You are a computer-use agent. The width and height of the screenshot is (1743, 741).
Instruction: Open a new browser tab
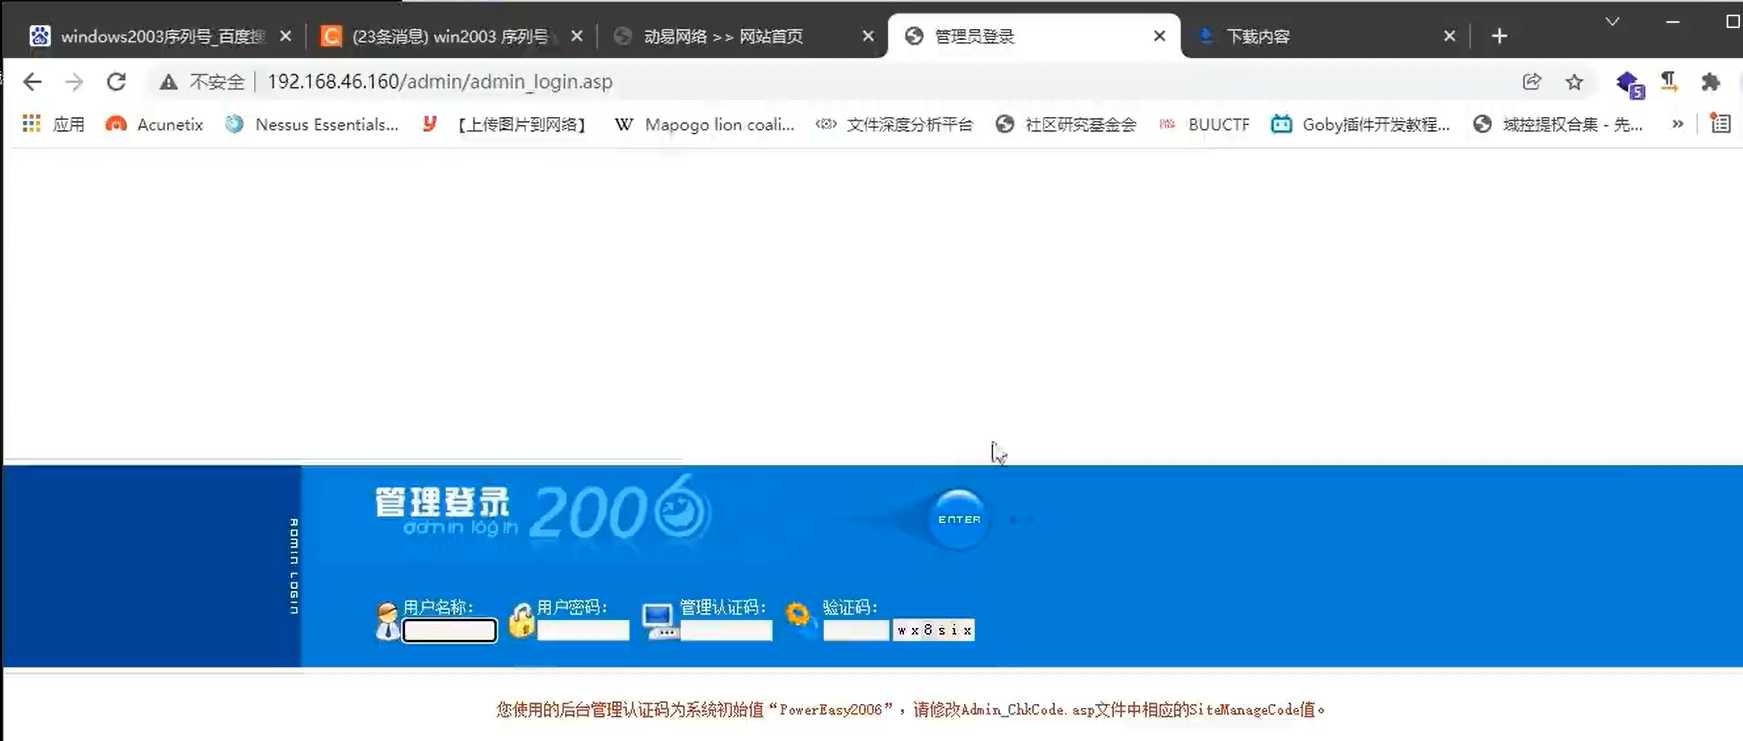point(1499,36)
